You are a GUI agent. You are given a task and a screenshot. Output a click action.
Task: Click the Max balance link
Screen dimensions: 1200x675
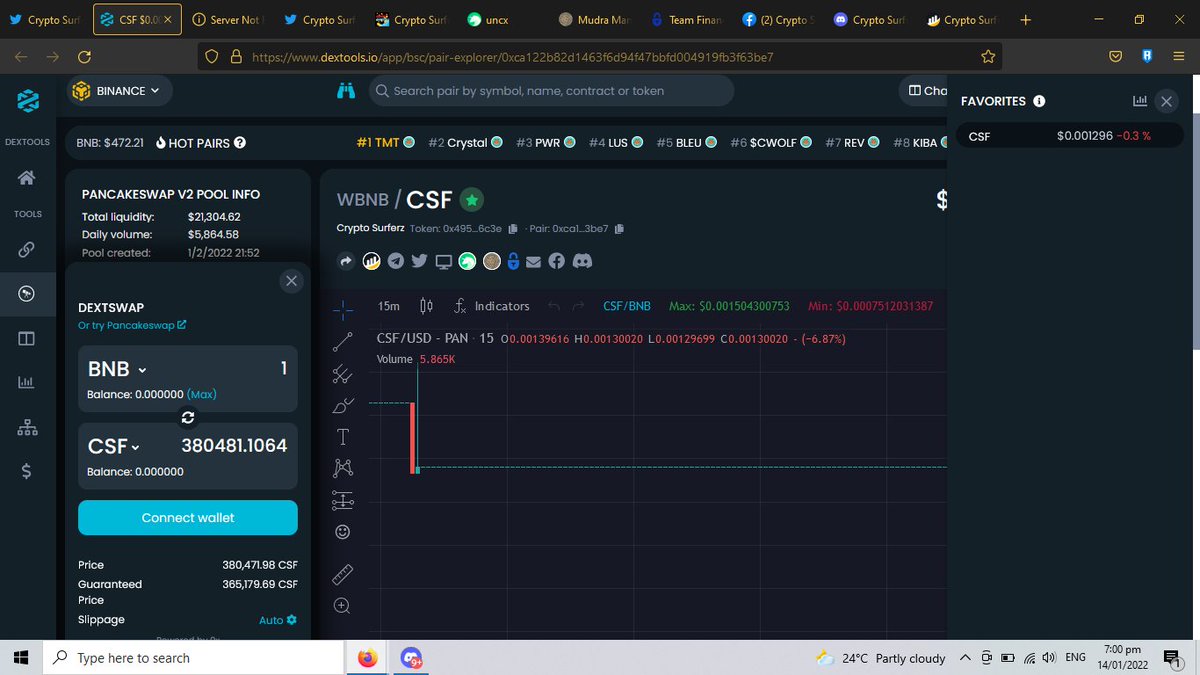[x=202, y=394]
